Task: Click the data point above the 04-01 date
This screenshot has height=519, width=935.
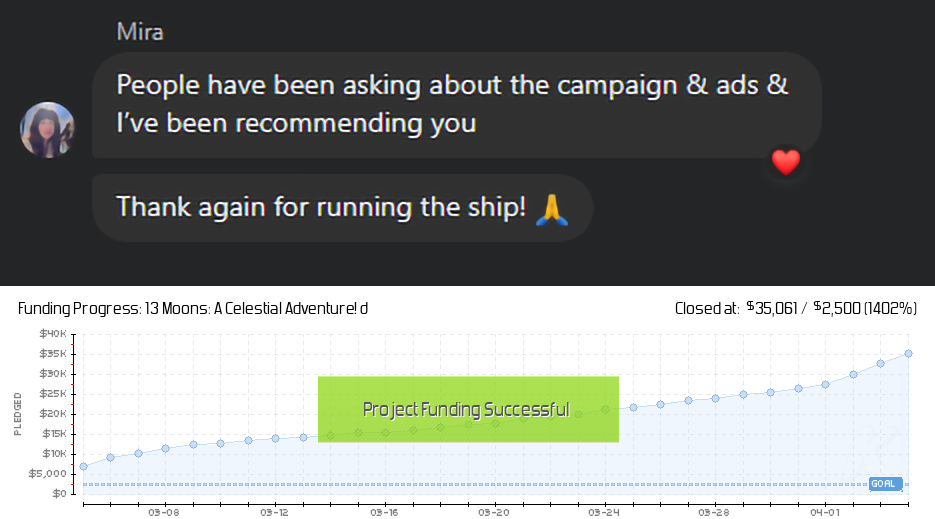Action: tap(825, 384)
